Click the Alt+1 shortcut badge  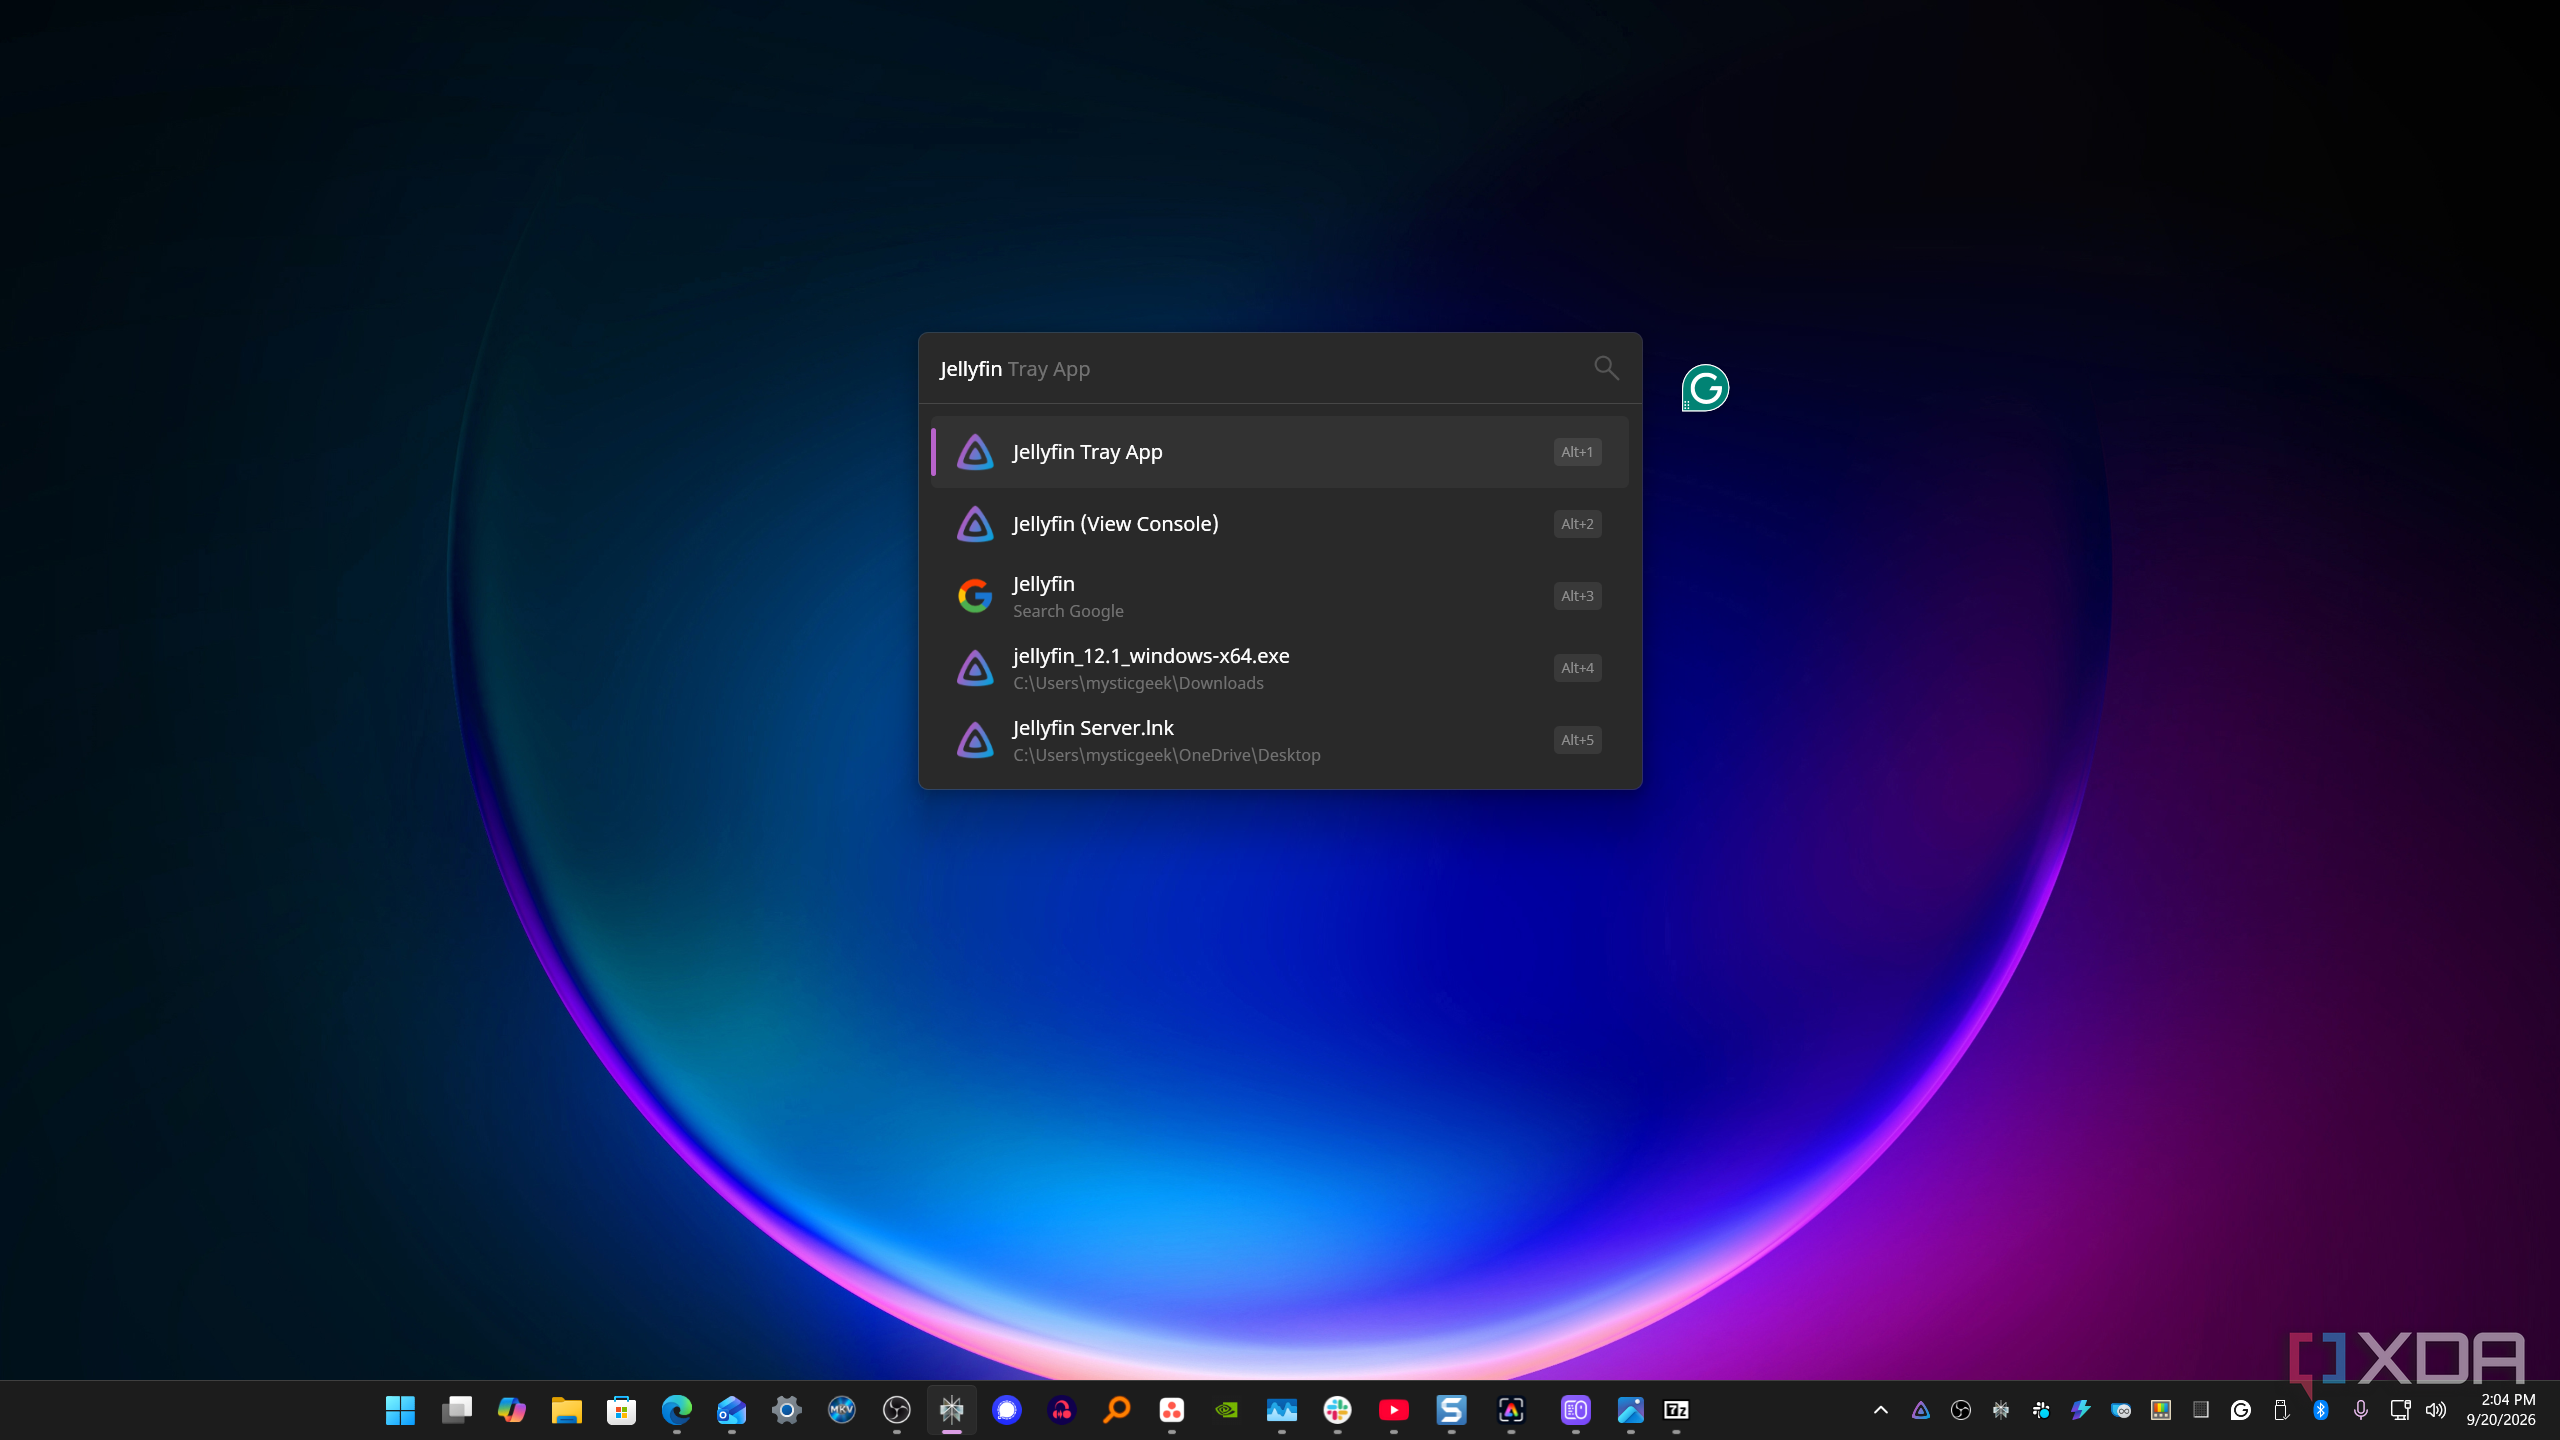click(x=1577, y=452)
